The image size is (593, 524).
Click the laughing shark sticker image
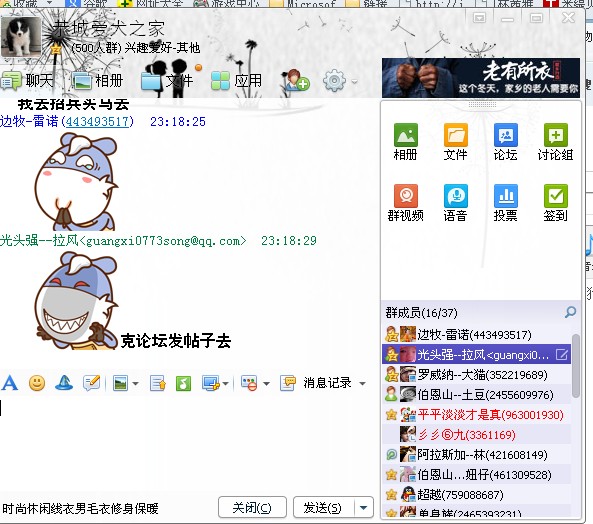[x=76, y=301]
